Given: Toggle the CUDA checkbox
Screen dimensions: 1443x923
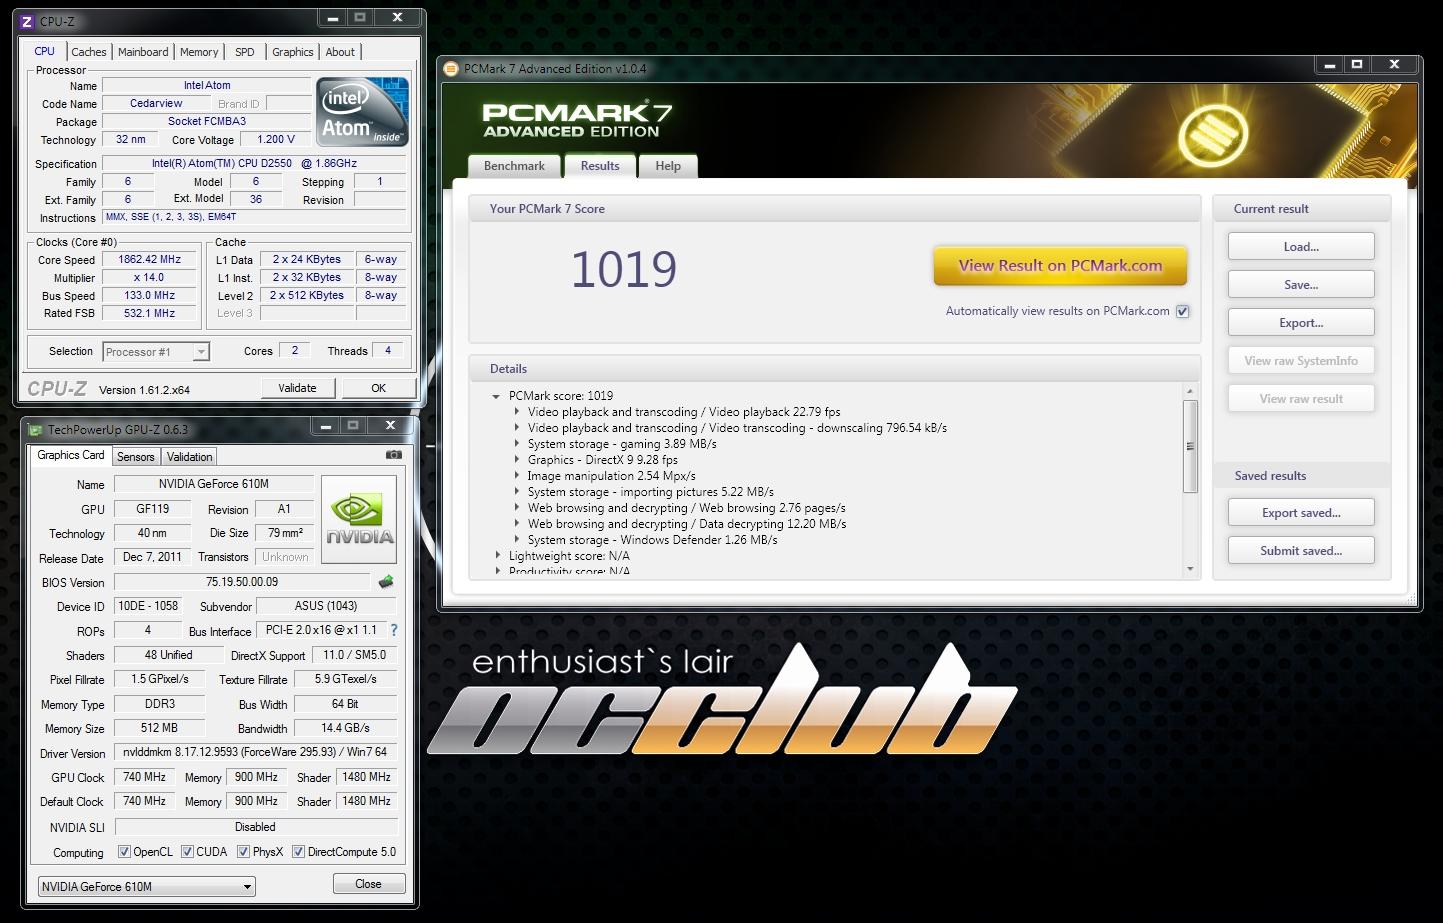Looking at the screenshot, I should coord(187,852).
